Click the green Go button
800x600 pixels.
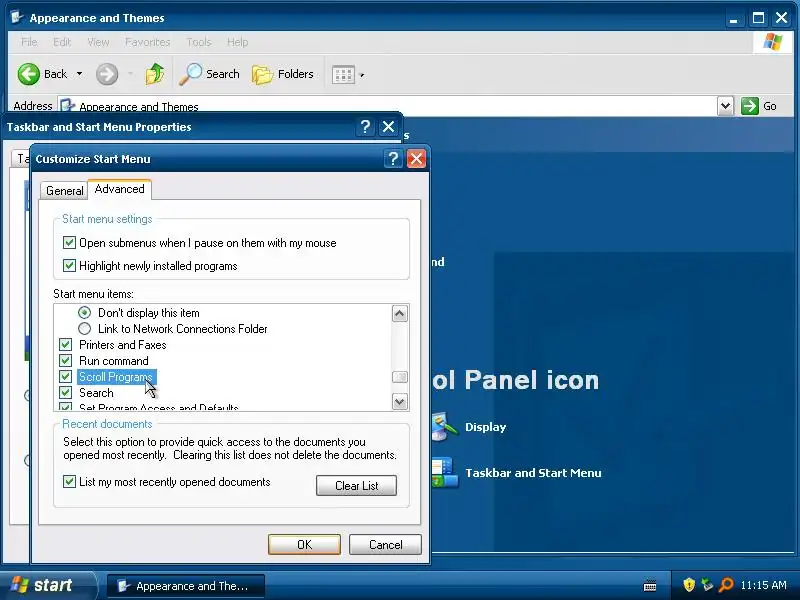point(759,106)
